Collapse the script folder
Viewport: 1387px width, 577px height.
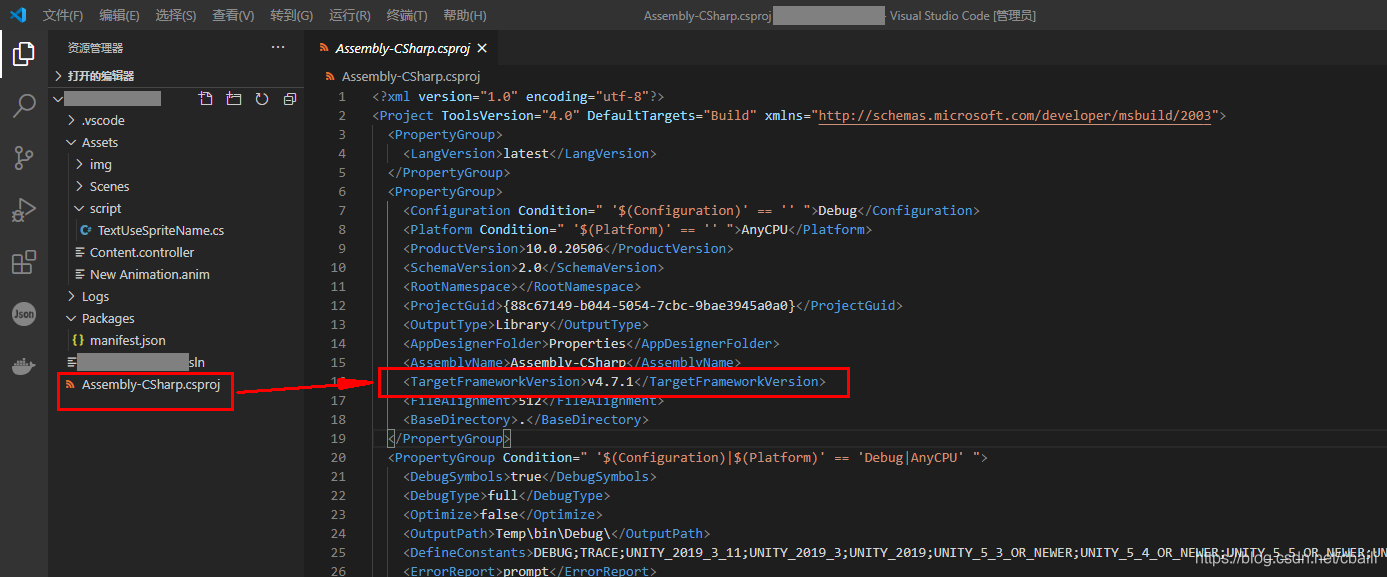[176, 208]
